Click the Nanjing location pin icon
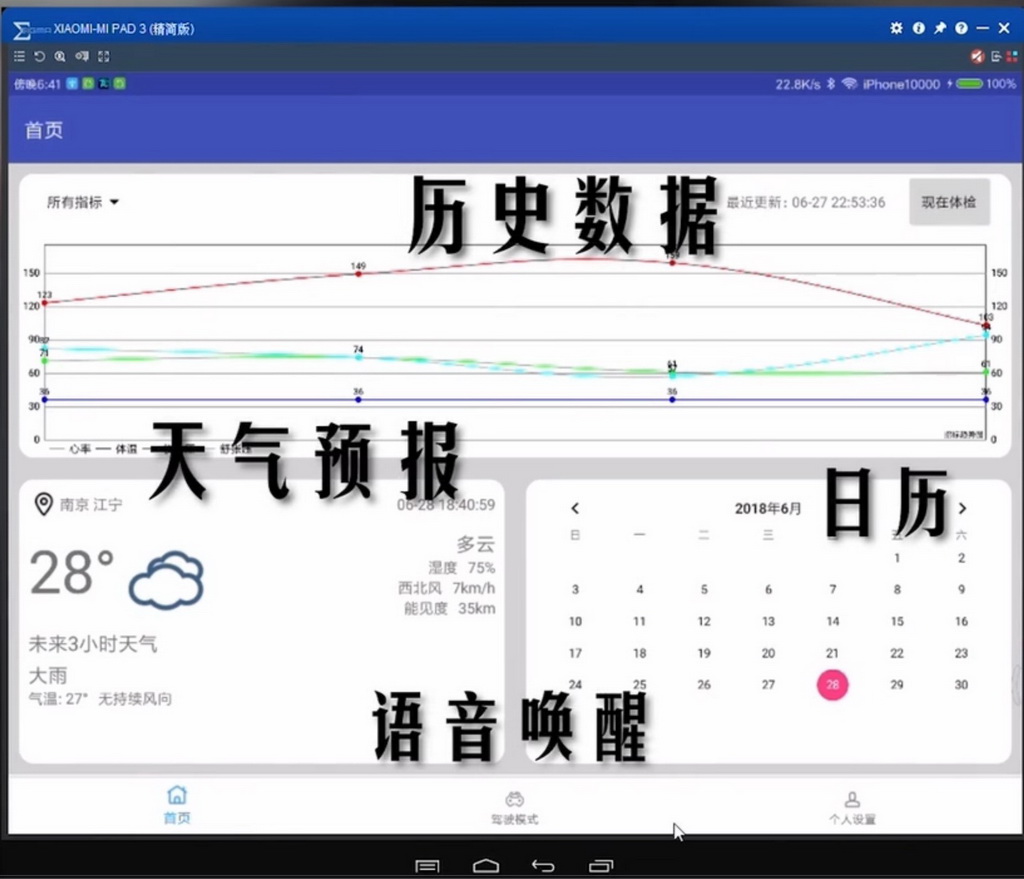This screenshot has width=1024, height=879. tap(43, 504)
